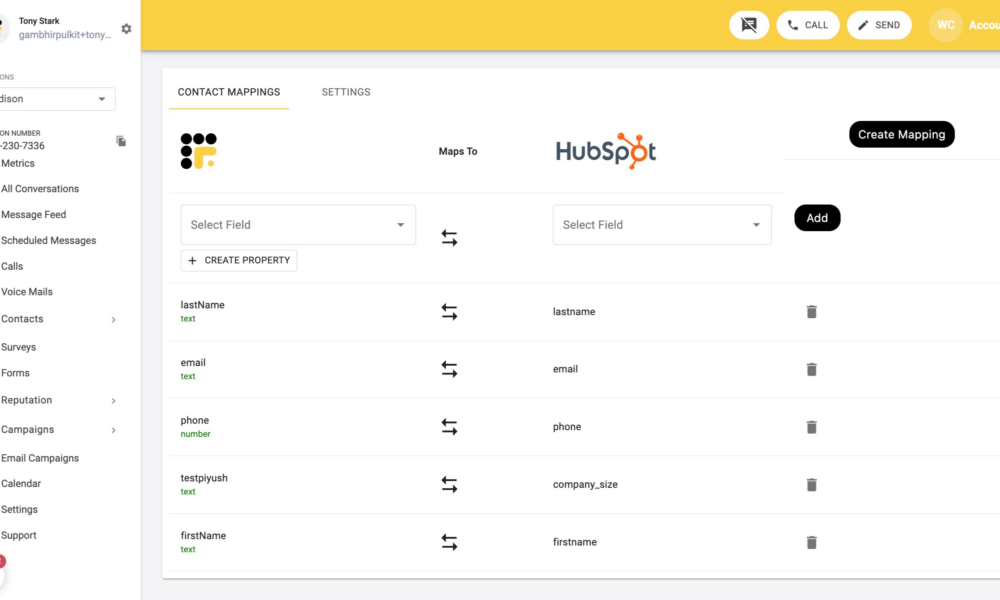1000x600 pixels.
Task: Copy the phone number icon
Action: [121, 141]
